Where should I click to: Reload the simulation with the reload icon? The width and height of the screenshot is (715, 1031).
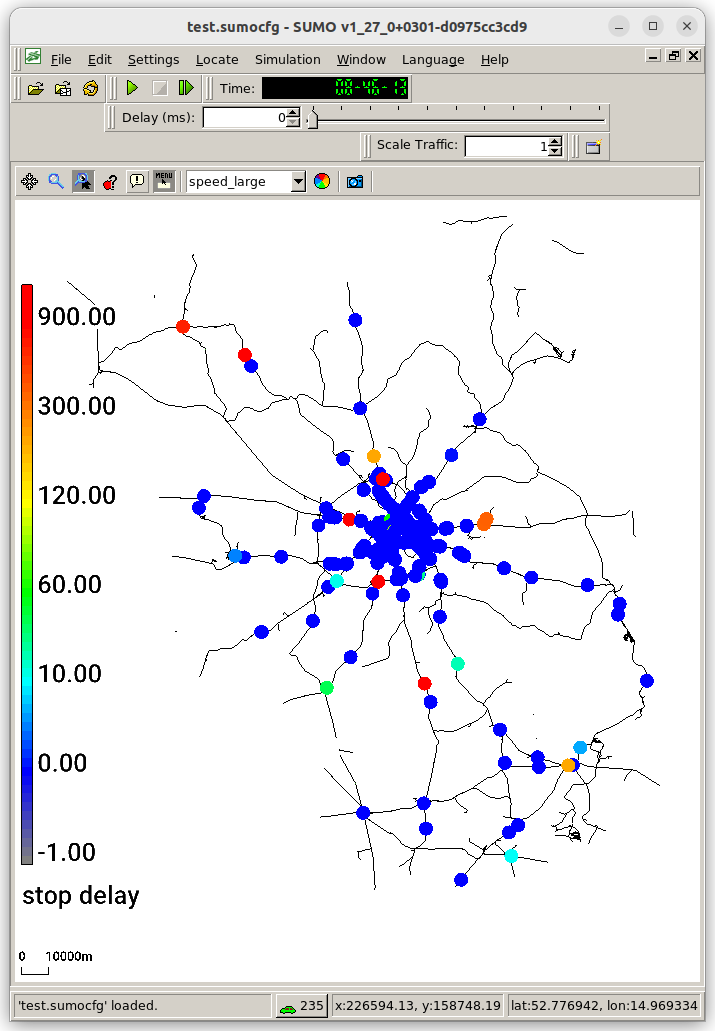(x=91, y=88)
